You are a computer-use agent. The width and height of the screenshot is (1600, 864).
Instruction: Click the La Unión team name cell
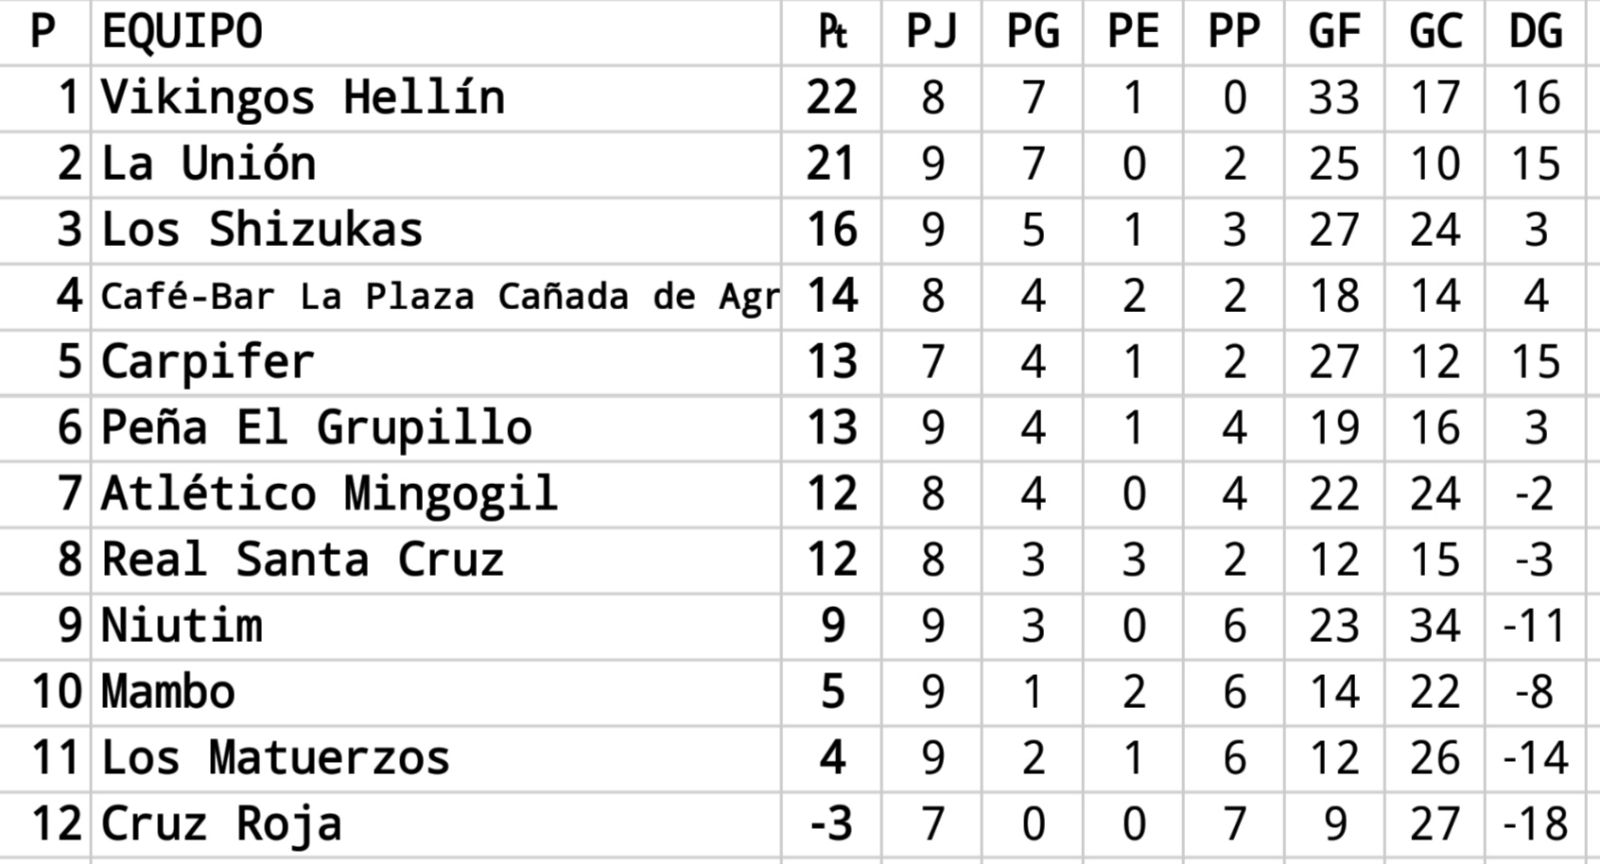[208, 164]
